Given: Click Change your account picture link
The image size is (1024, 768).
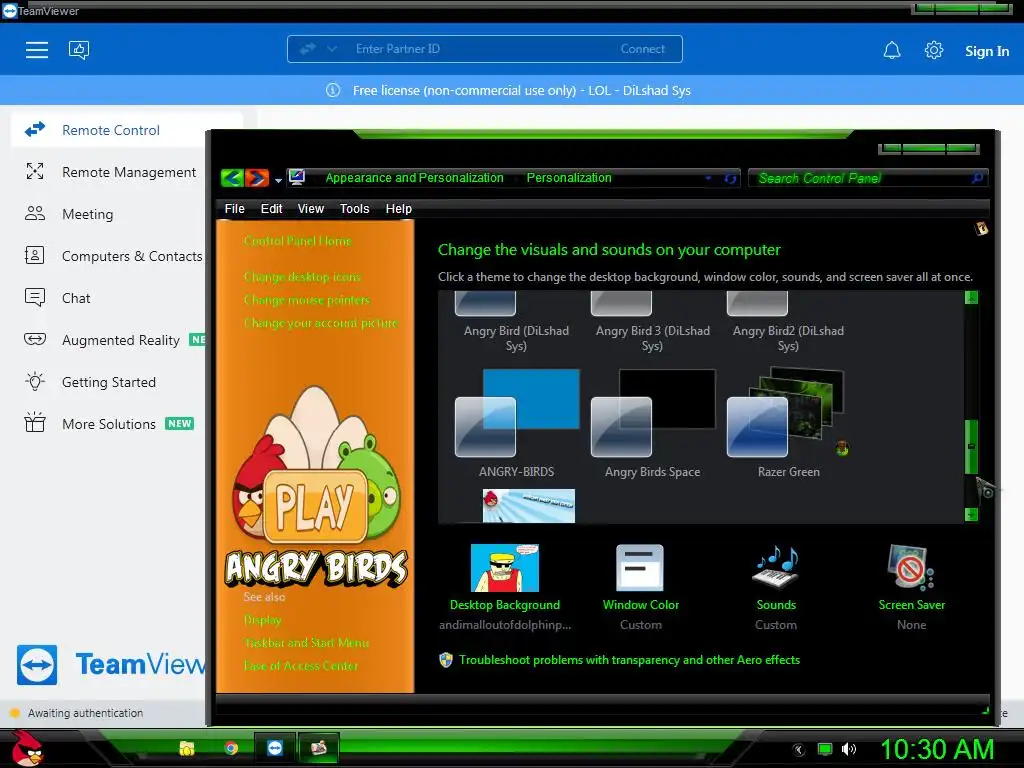Looking at the screenshot, I should [321, 323].
